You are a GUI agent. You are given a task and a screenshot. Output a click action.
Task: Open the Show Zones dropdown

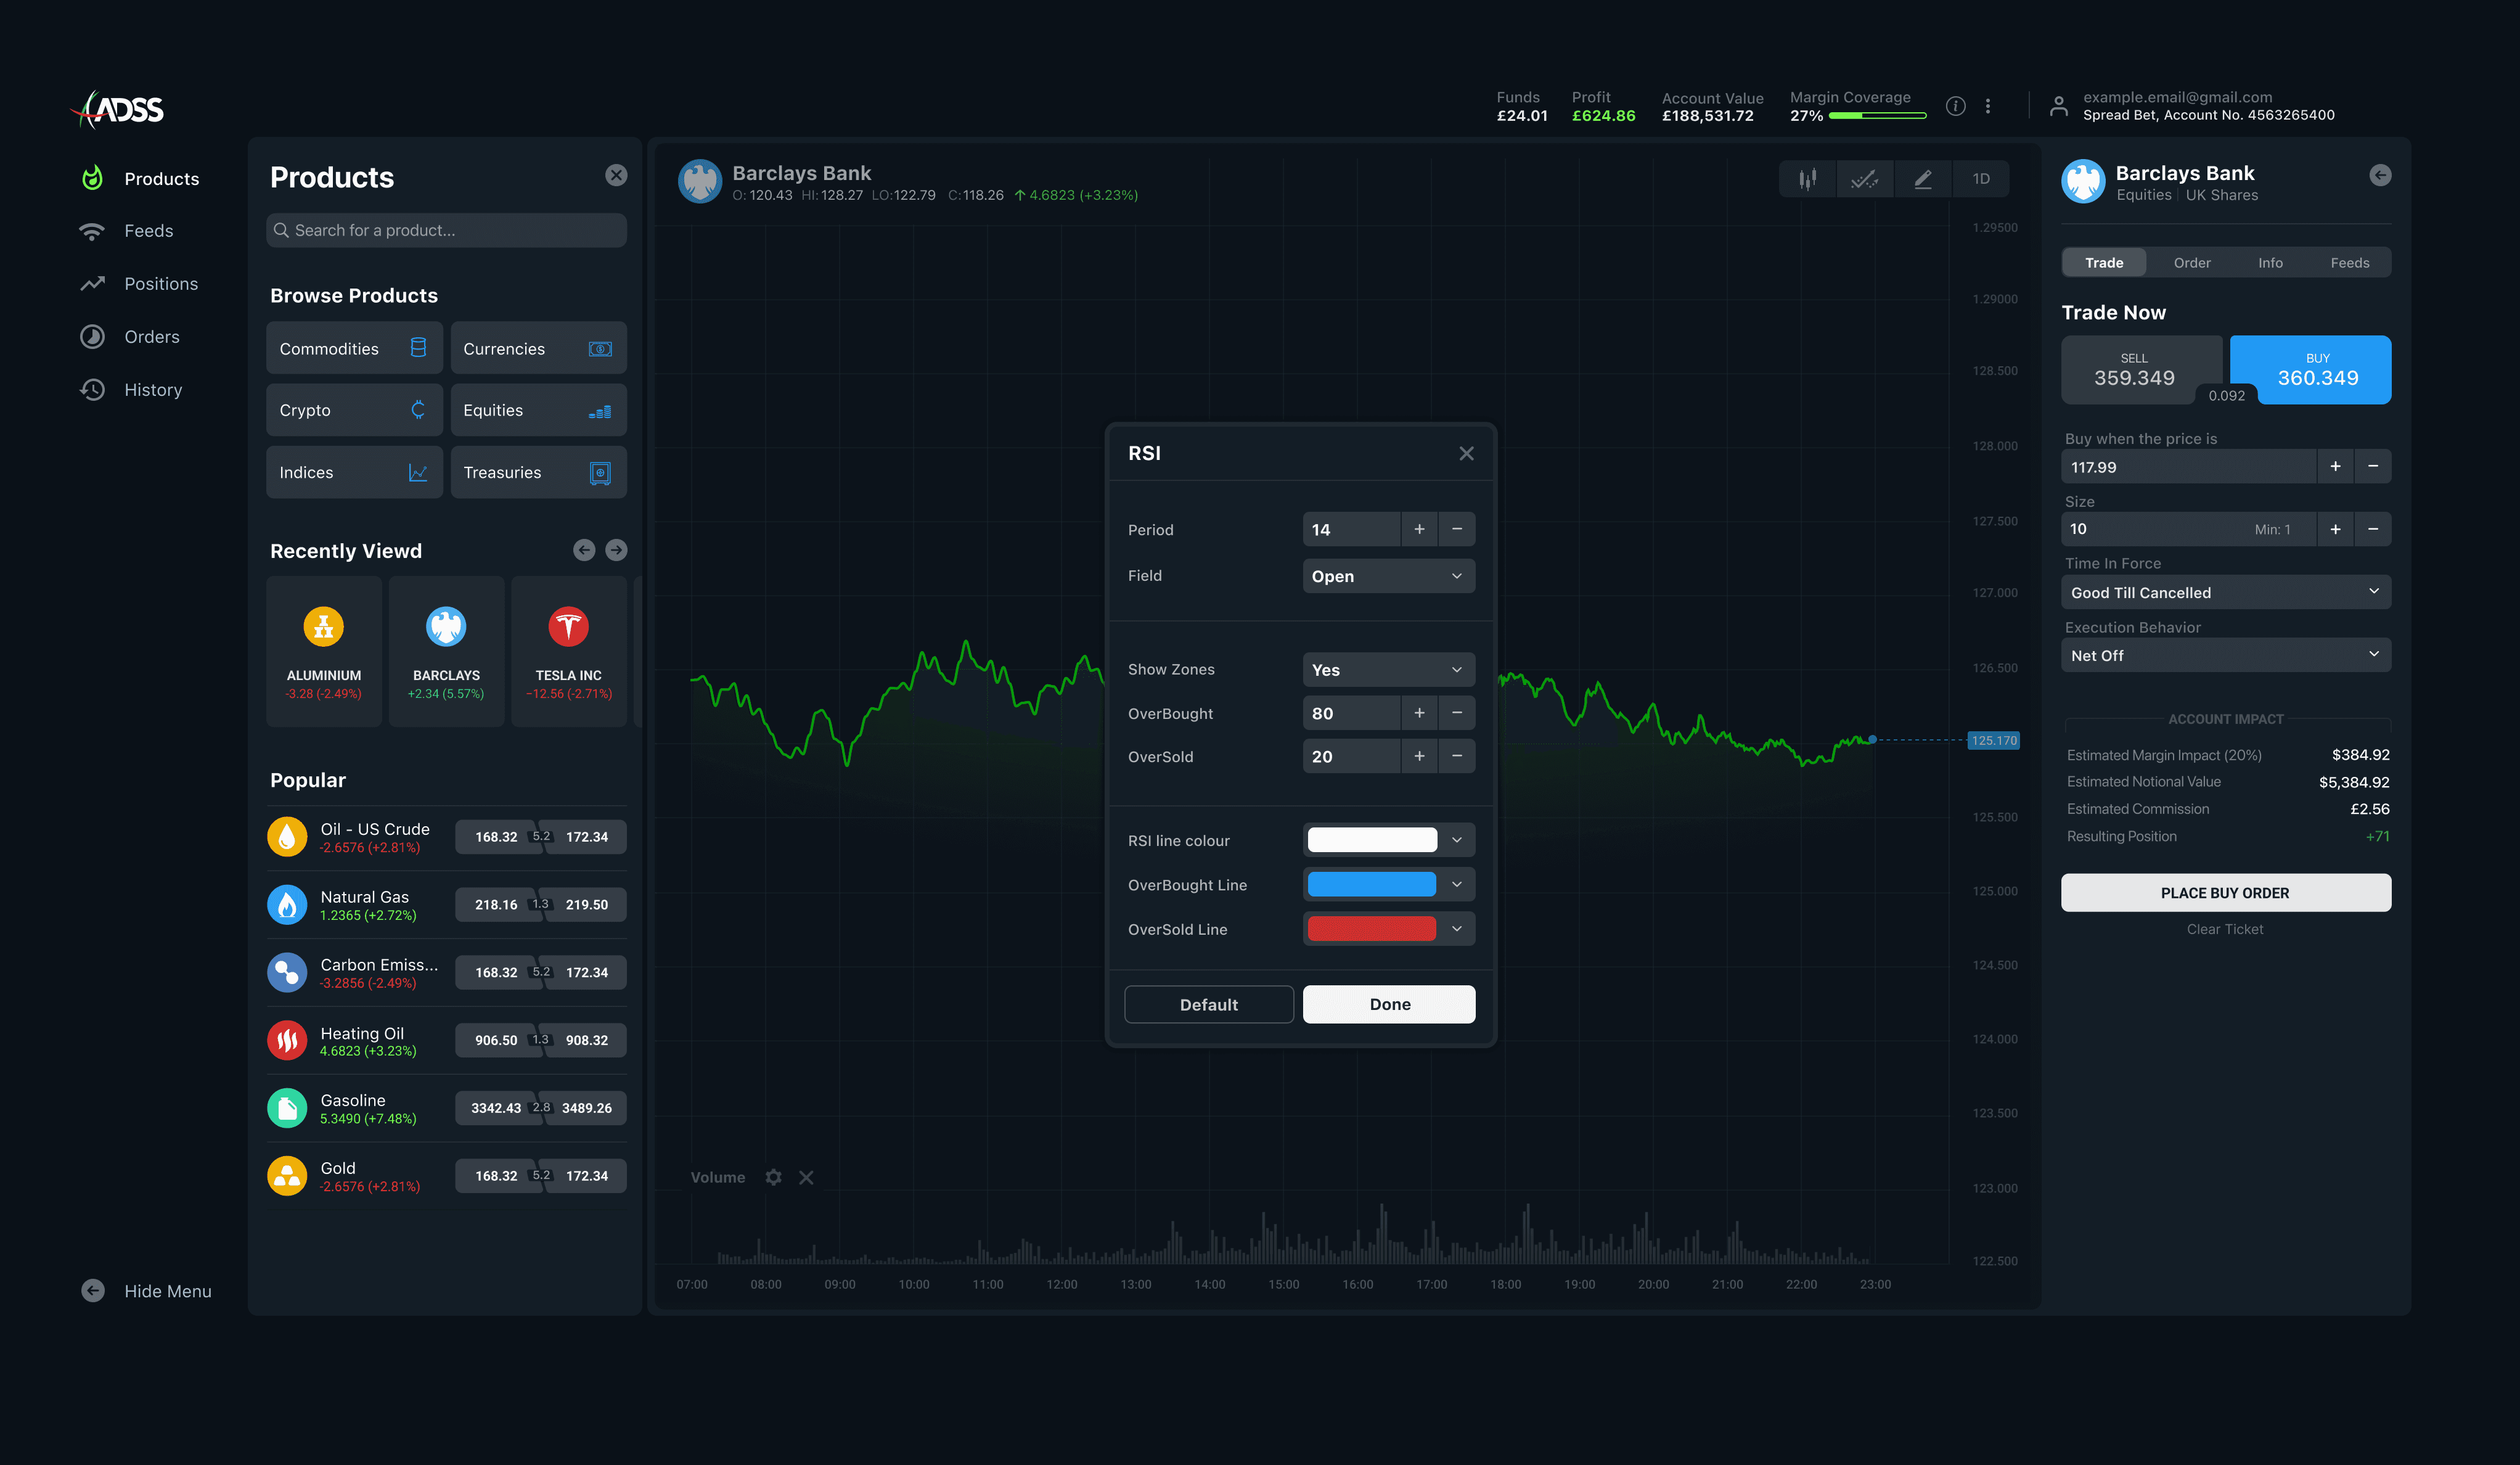click(x=1388, y=670)
